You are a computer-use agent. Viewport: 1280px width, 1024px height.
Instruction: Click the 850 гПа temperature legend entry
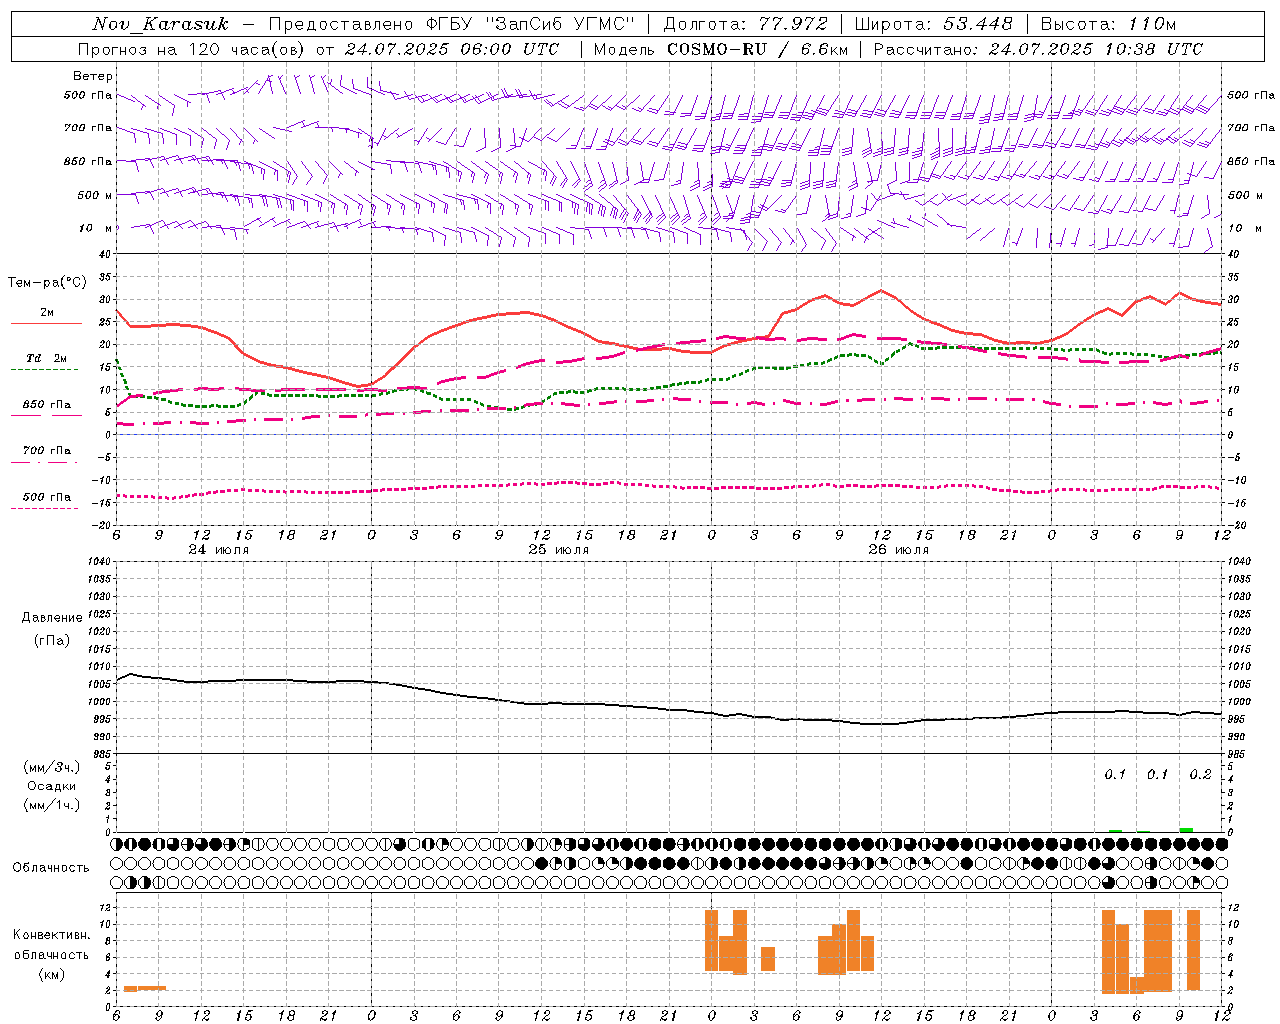47,405
